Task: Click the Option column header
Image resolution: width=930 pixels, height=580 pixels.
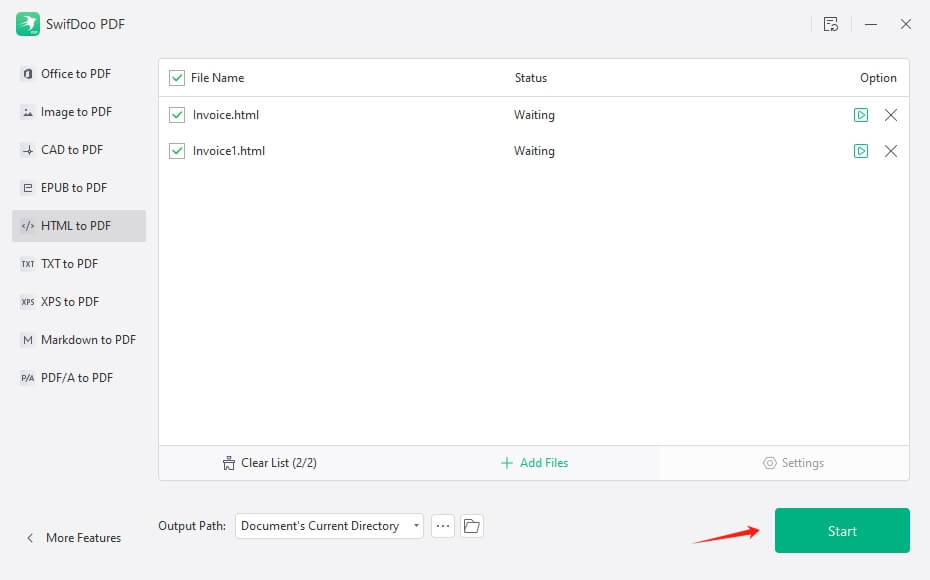Action: pyautogui.click(x=878, y=78)
